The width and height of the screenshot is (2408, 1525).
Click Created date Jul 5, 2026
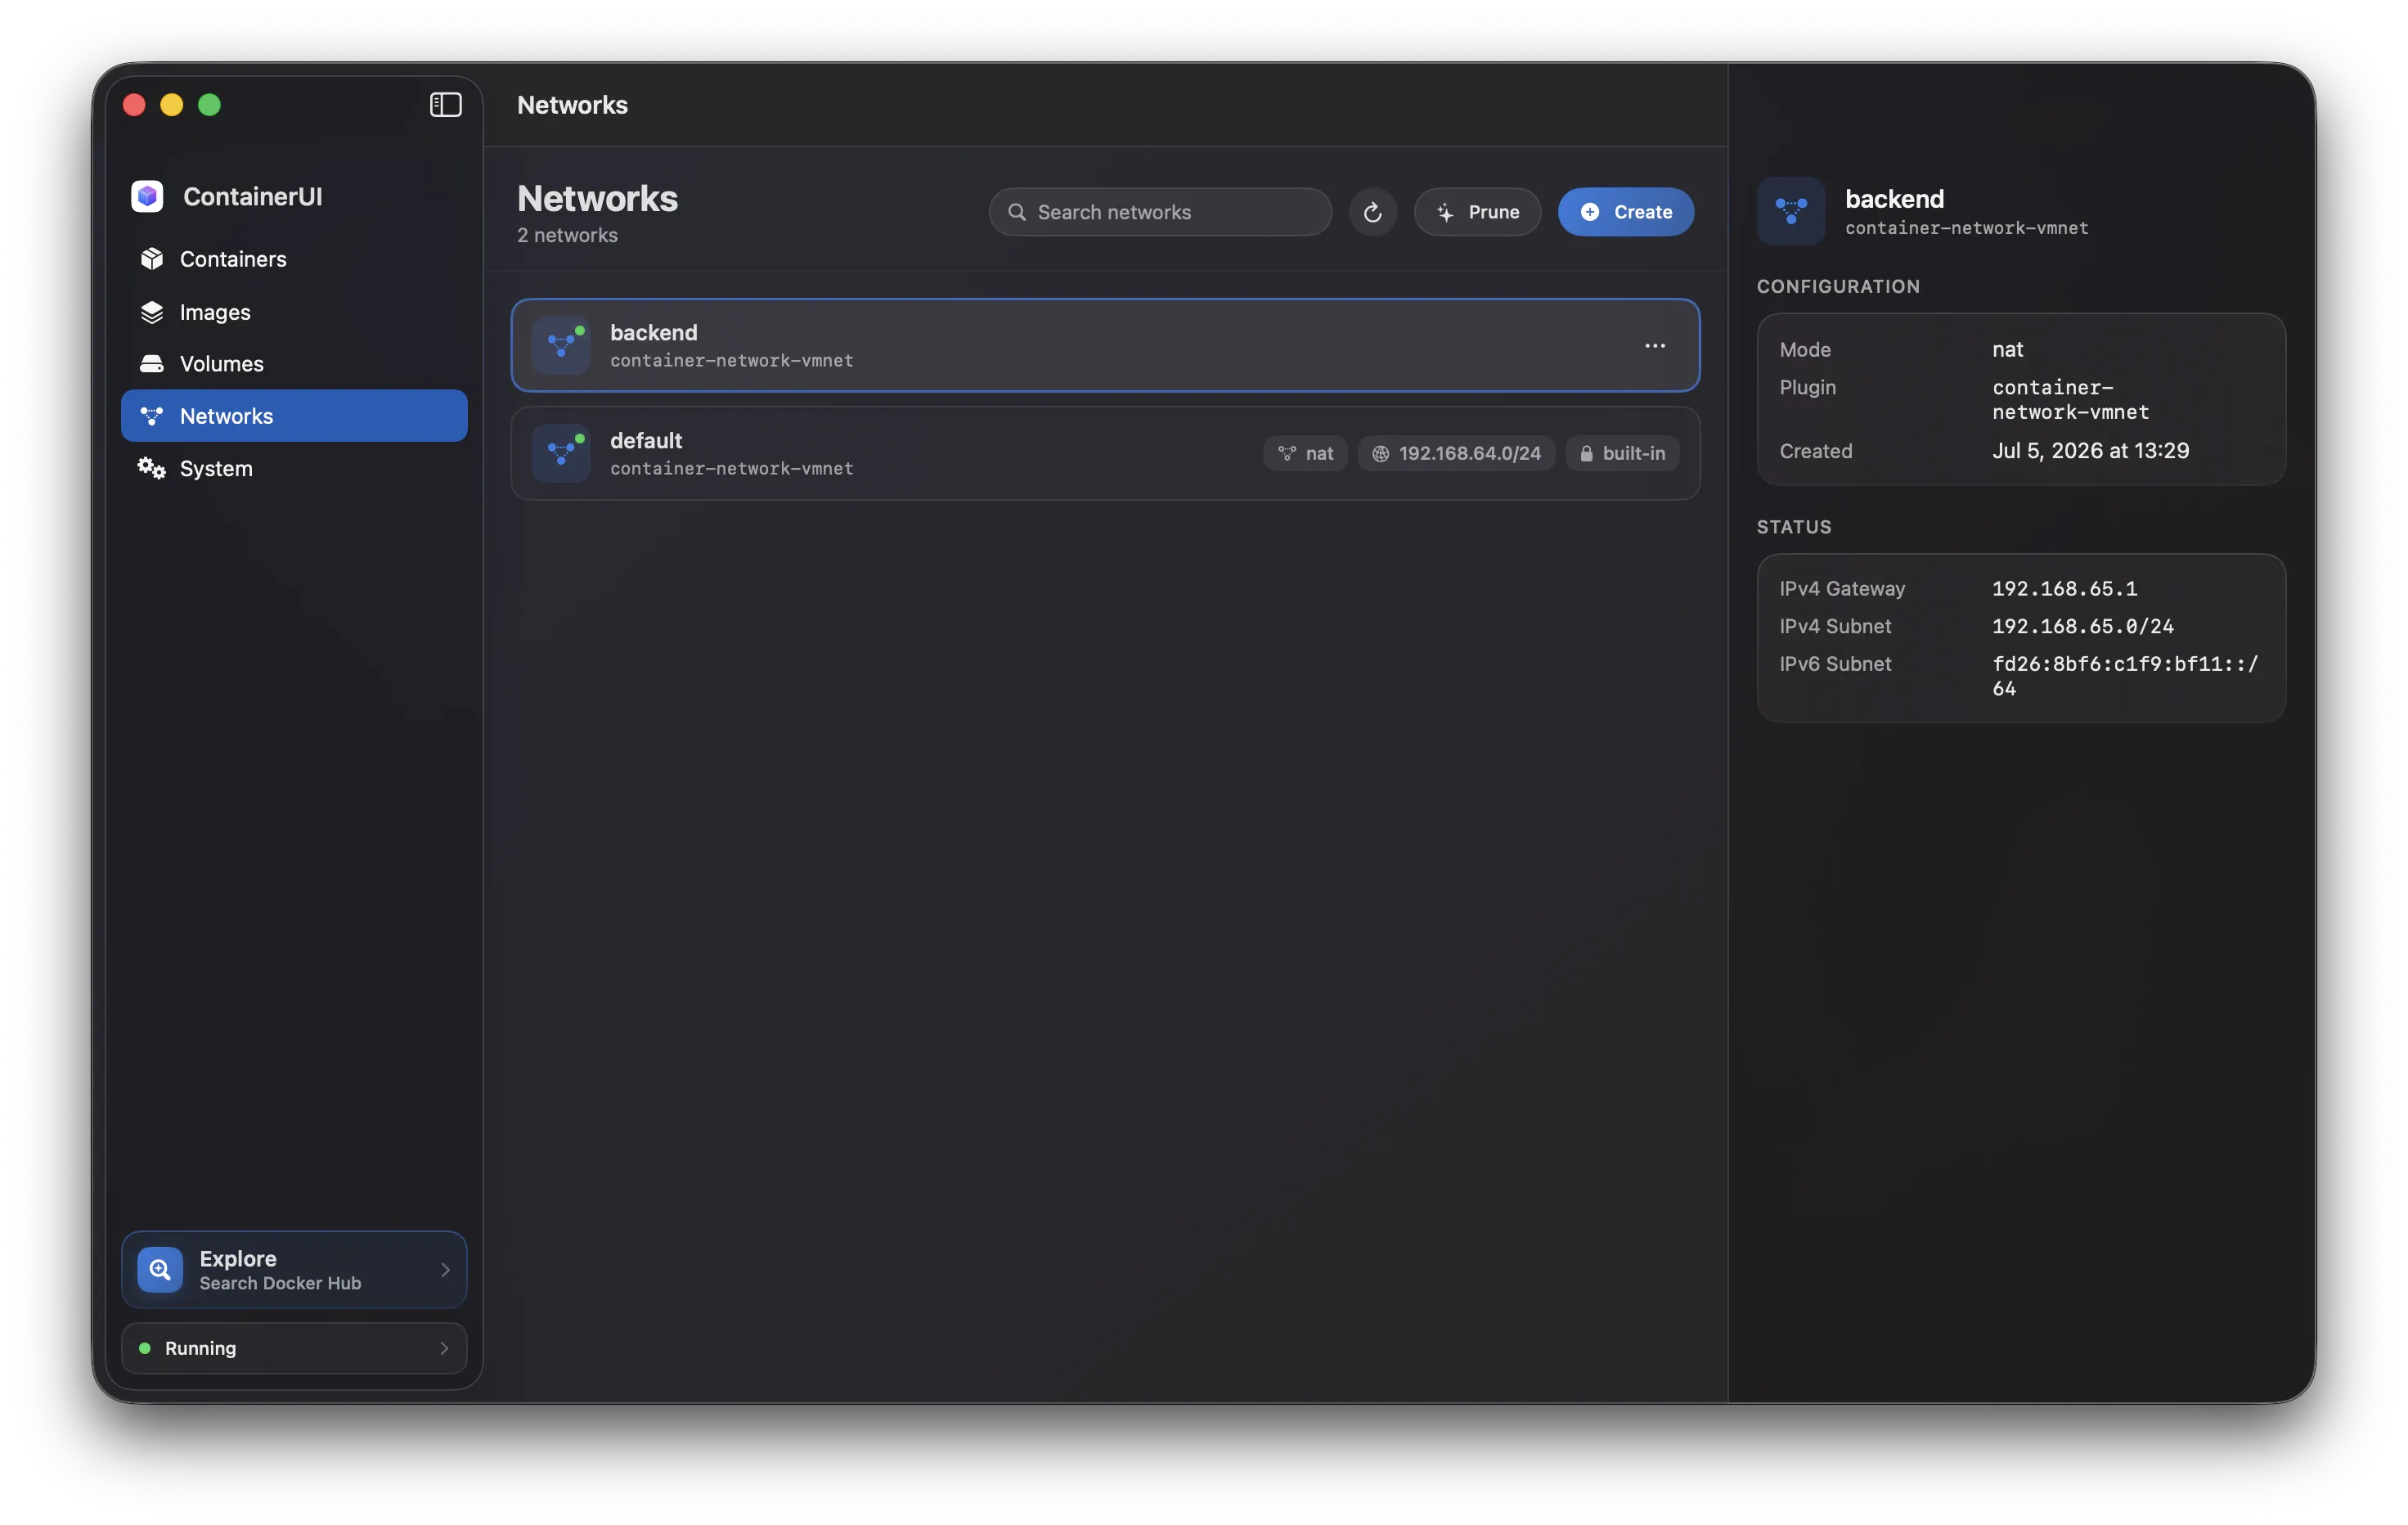[x=2090, y=451]
